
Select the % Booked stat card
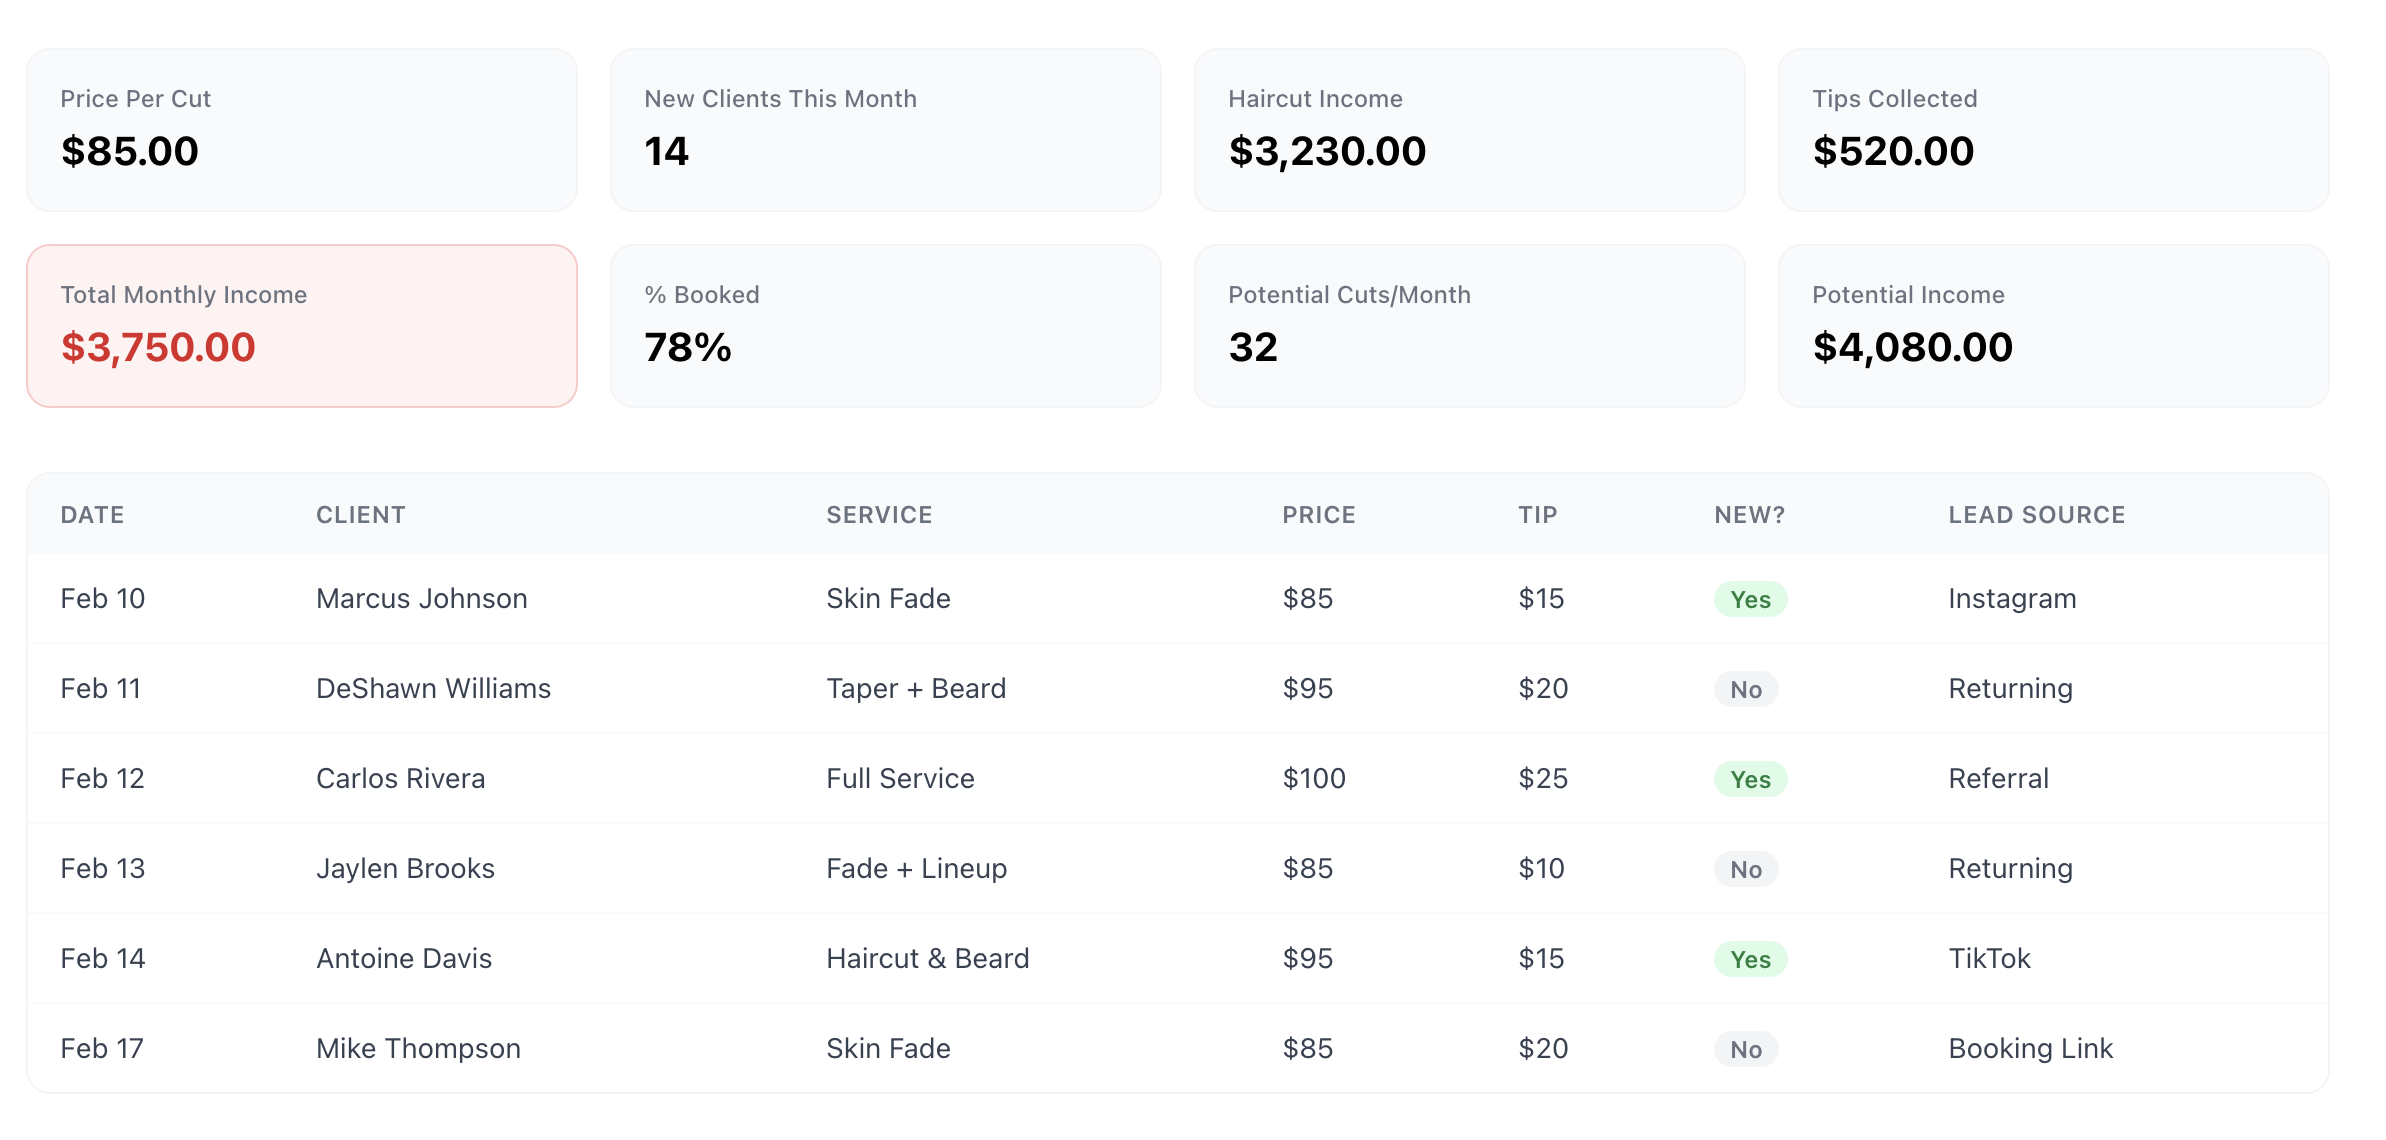click(884, 325)
